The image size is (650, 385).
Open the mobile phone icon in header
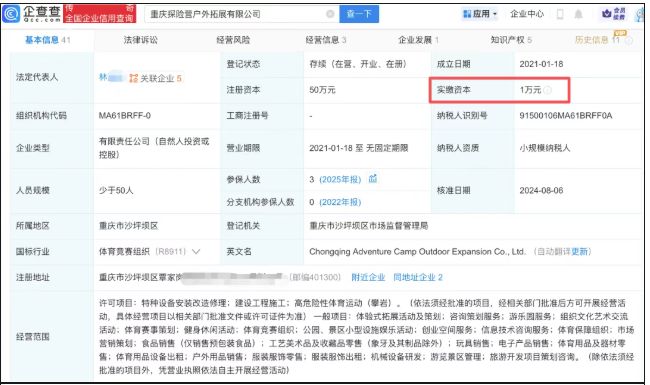click(560, 14)
